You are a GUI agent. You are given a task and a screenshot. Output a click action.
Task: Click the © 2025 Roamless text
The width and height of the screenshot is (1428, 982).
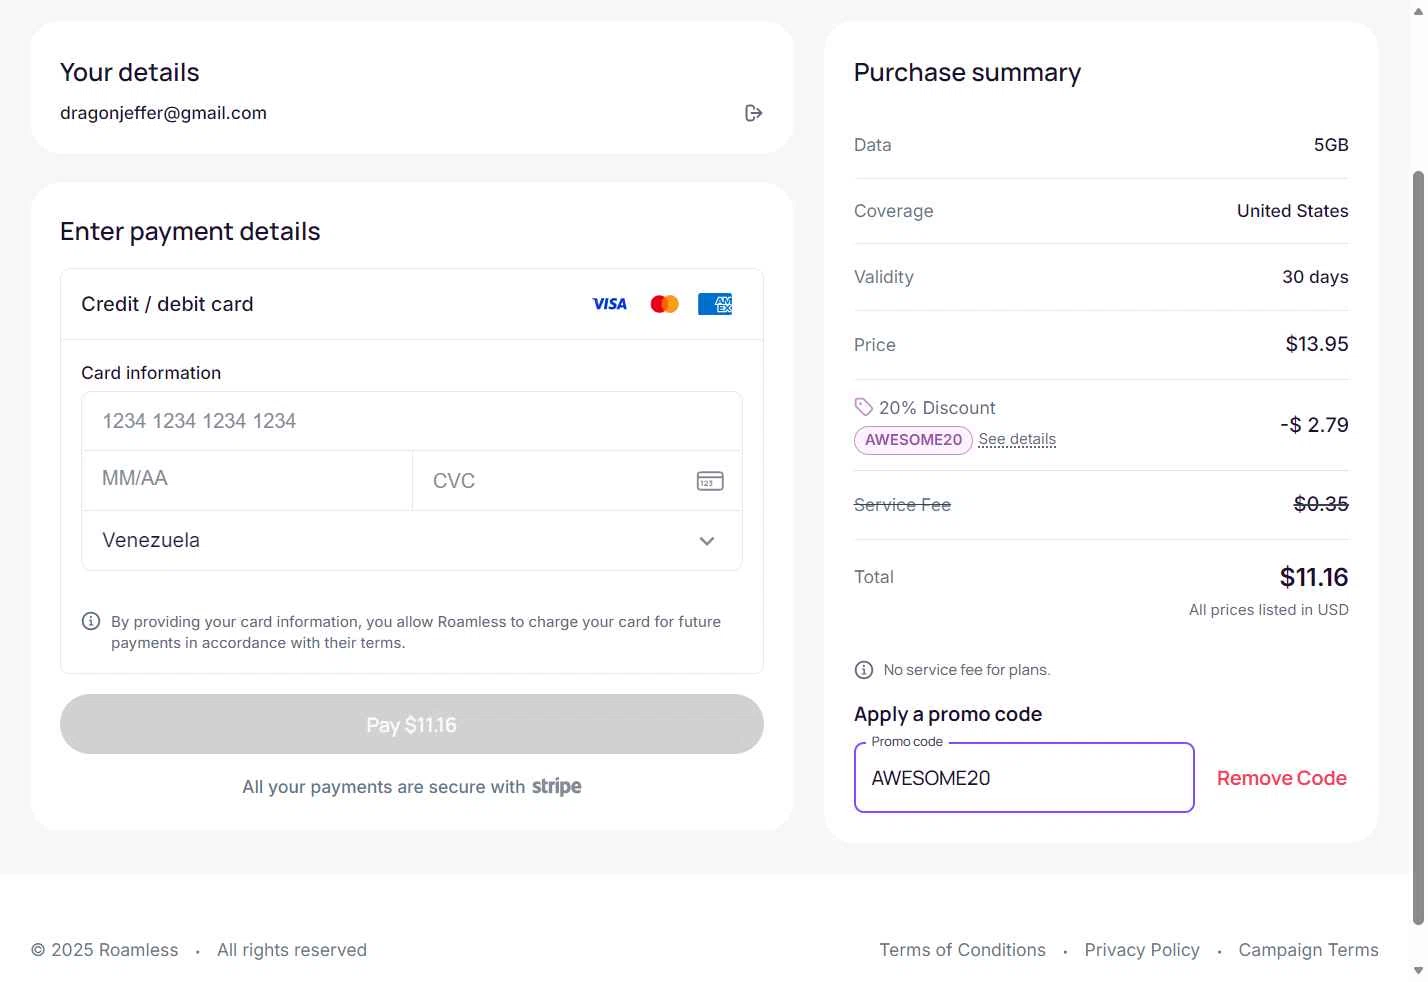(105, 950)
